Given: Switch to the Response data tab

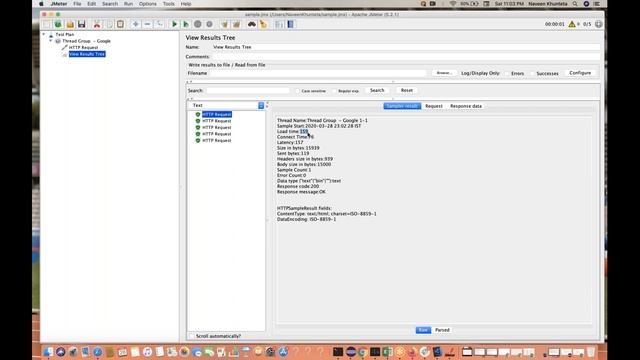Looking at the screenshot, I should click(466, 106).
